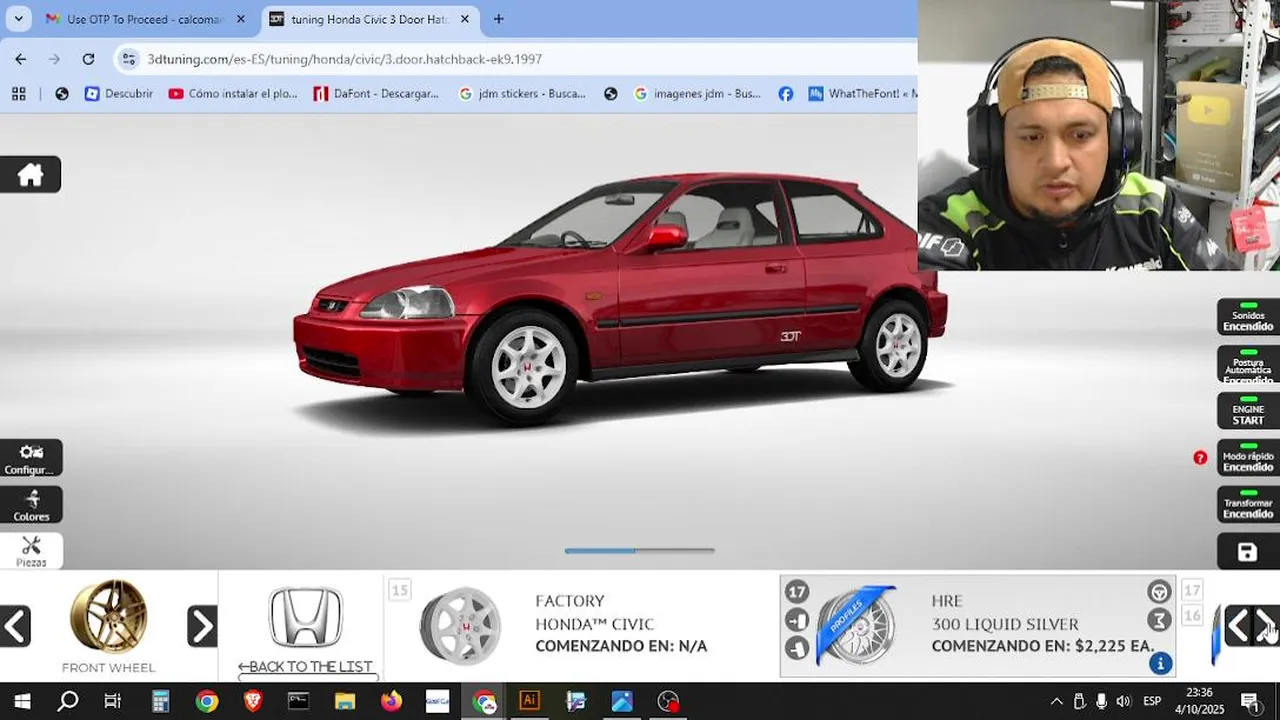Image resolution: width=1280 pixels, height=720 pixels.
Task: Select the HRE 300 Liquid Silver wheel
Action: tap(977, 626)
